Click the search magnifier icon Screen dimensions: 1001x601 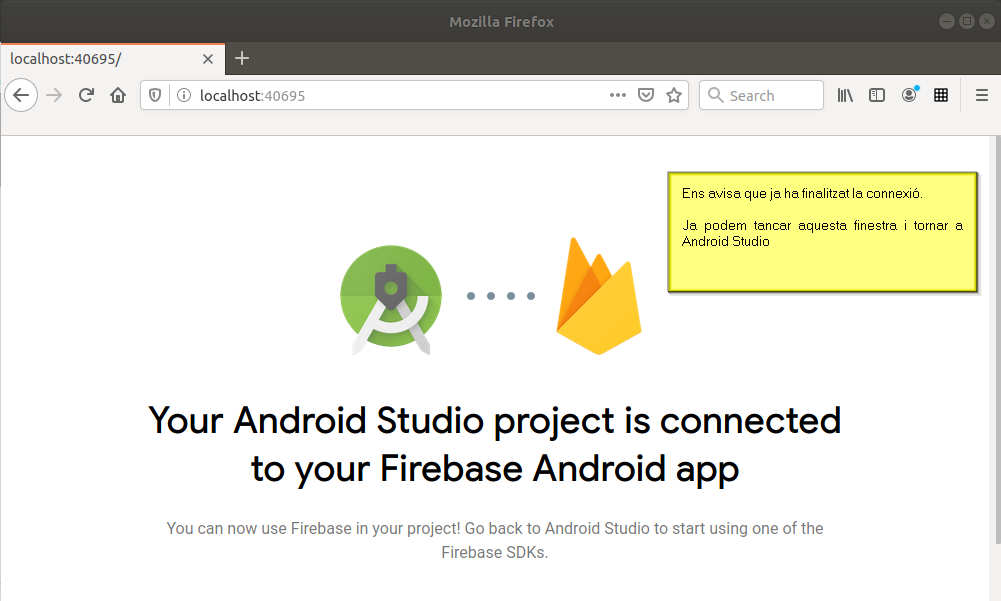point(716,95)
